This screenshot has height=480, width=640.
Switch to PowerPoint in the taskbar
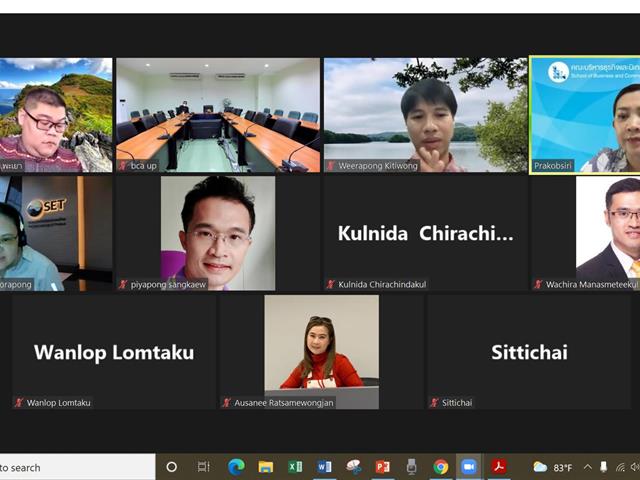(x=382, y=467)
